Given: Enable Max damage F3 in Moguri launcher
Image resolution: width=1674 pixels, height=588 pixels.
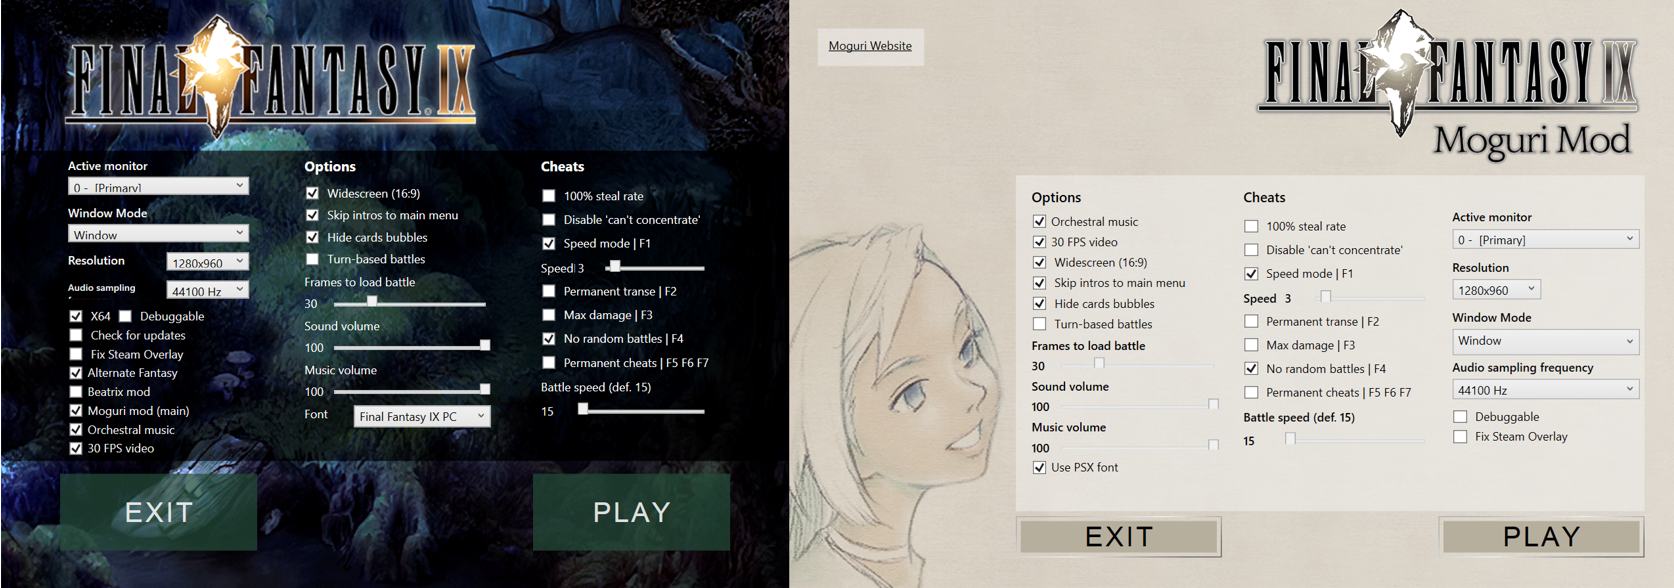Looking at the screenshot, I should click(x=1251, y=345).
